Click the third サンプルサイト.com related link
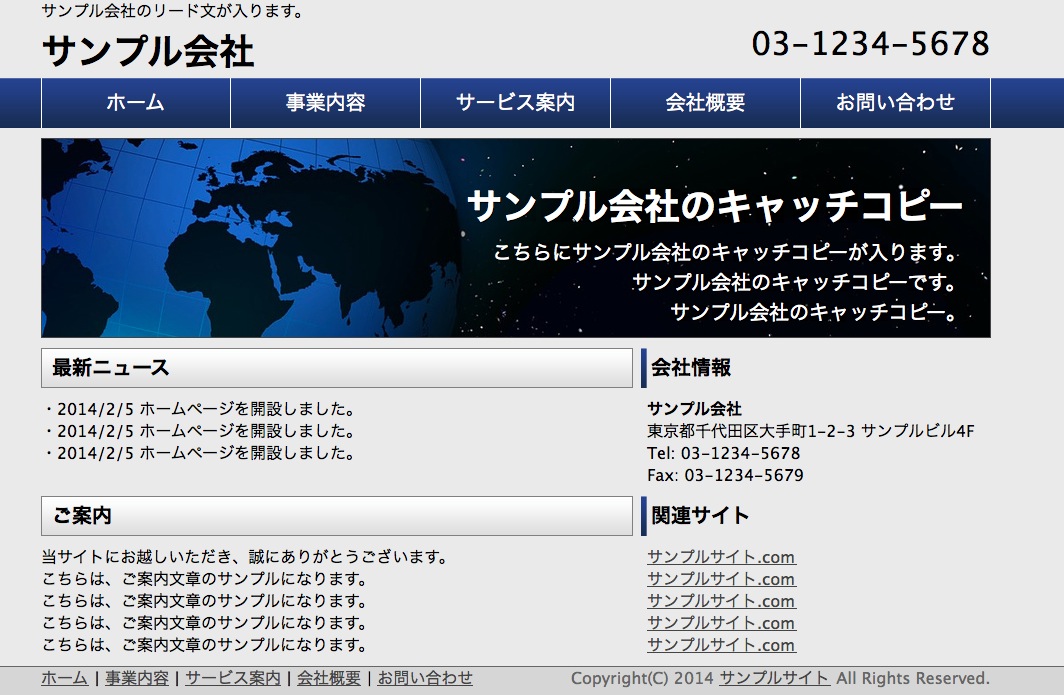Screen dimensions: 1064x695 tap(721, 601)
